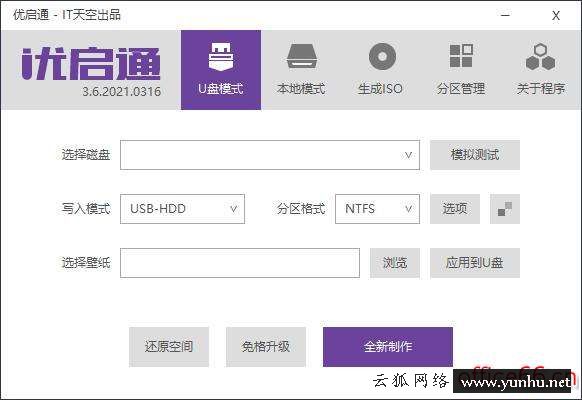Go to the 分区管理 tab
This screenshot has height=400, width=582.
coord(461,70)
